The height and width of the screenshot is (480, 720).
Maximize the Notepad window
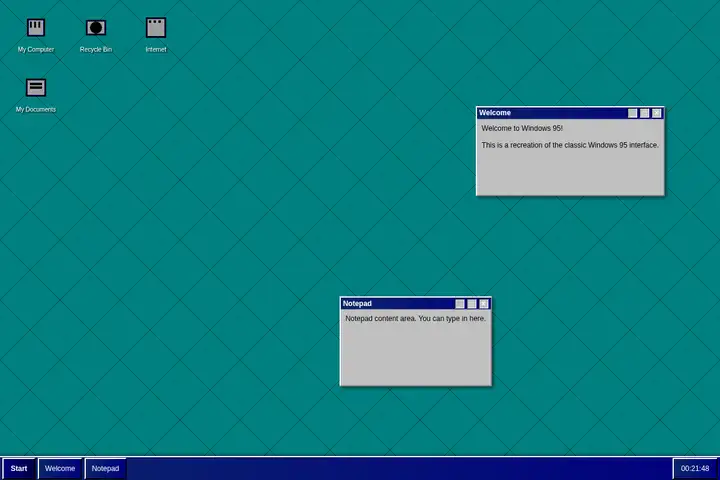472,304
